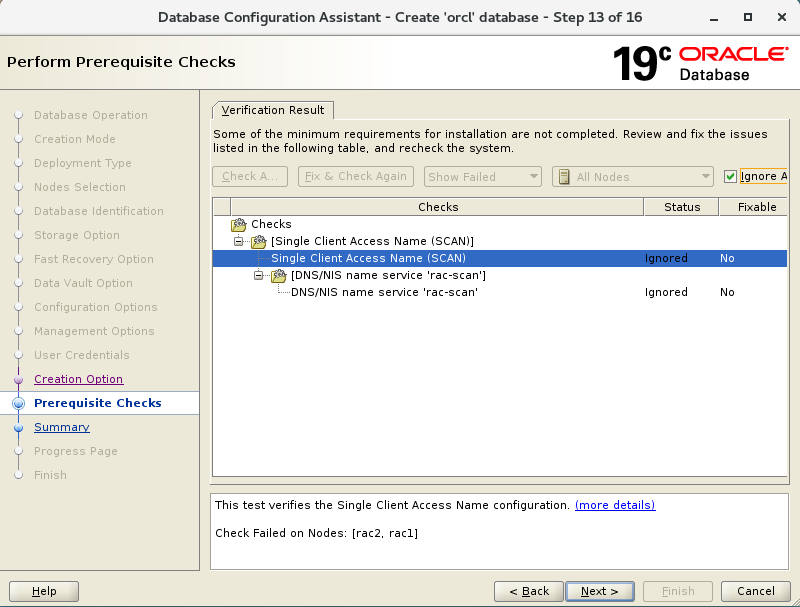Click the Creation Option step bullet icon

[18, 379]
